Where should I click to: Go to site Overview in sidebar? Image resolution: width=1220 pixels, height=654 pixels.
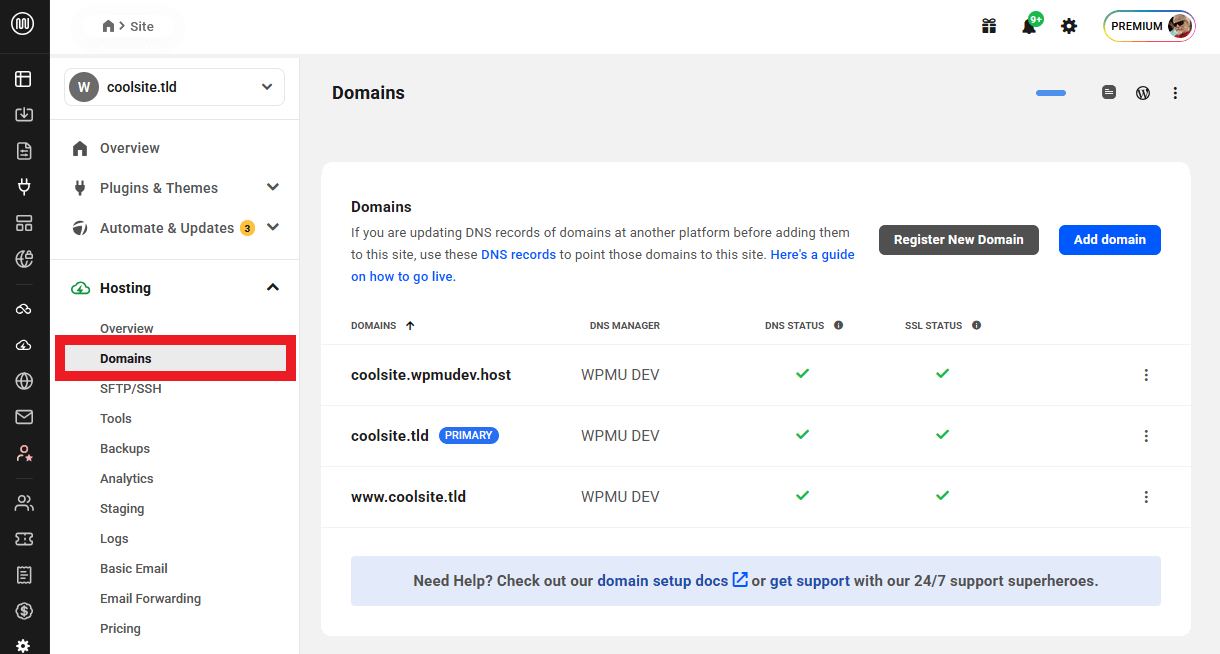tap(129, 148)
